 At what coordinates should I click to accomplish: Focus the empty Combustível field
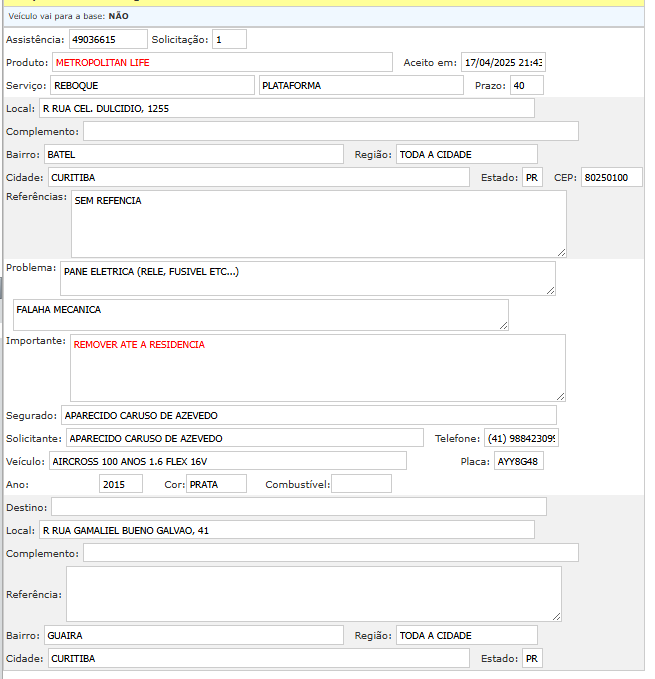click(361, 484)
